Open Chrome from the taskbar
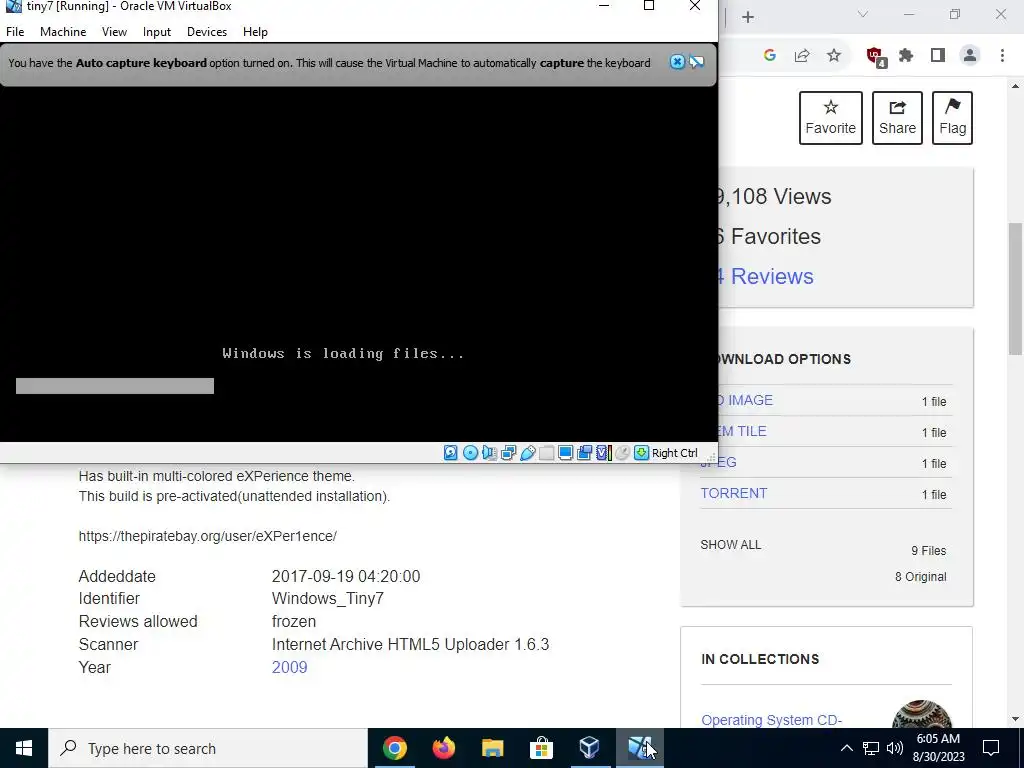Viewport: 1024px width, 768px height. (x=394, y=748)
